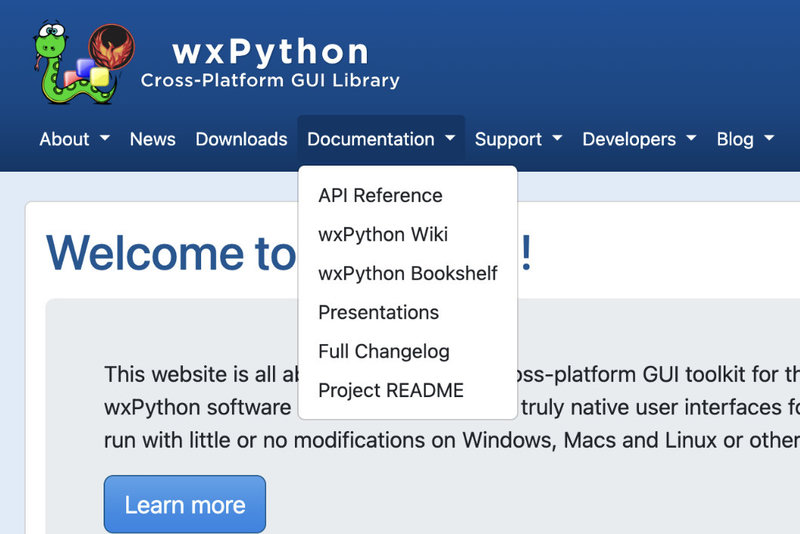Collapse the Documentation dropdown menu
800x534 pixels.
[381, 139]
